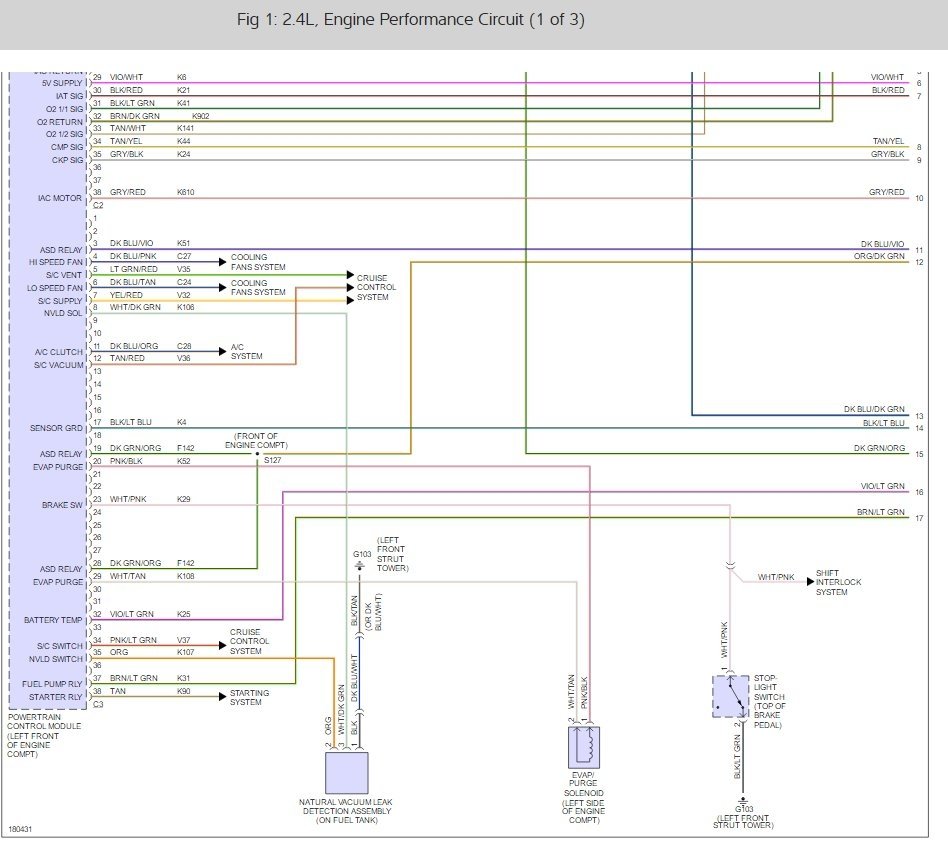948x856 pixels.
Task: Click circuit code K90 on TAN wire
Action: [183, 690]
